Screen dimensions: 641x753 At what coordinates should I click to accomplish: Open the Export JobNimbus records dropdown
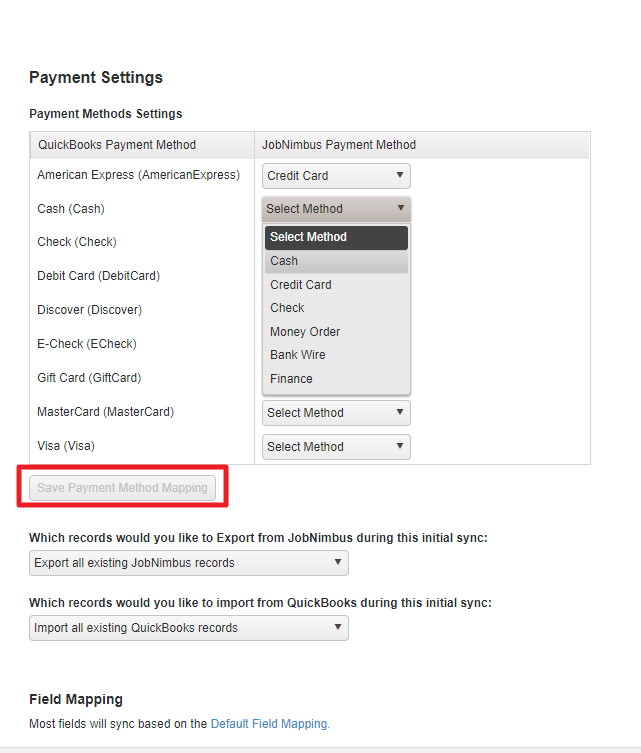[x=189, y=563]
